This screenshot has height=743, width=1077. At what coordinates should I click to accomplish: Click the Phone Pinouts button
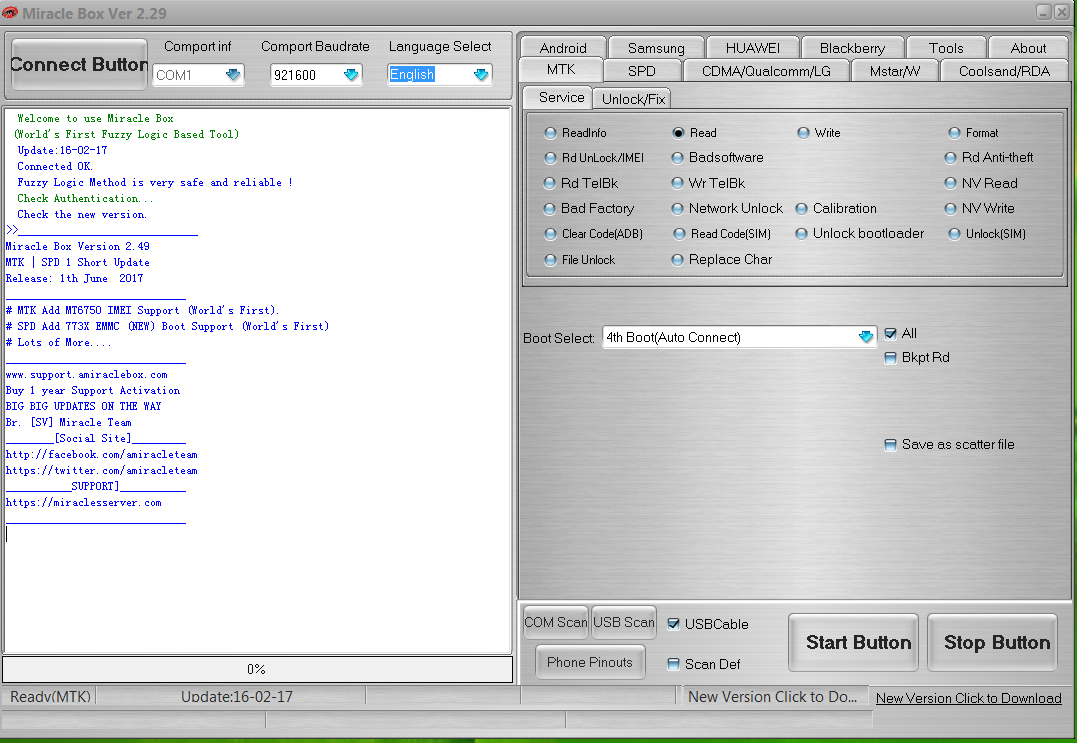point(590,661)
